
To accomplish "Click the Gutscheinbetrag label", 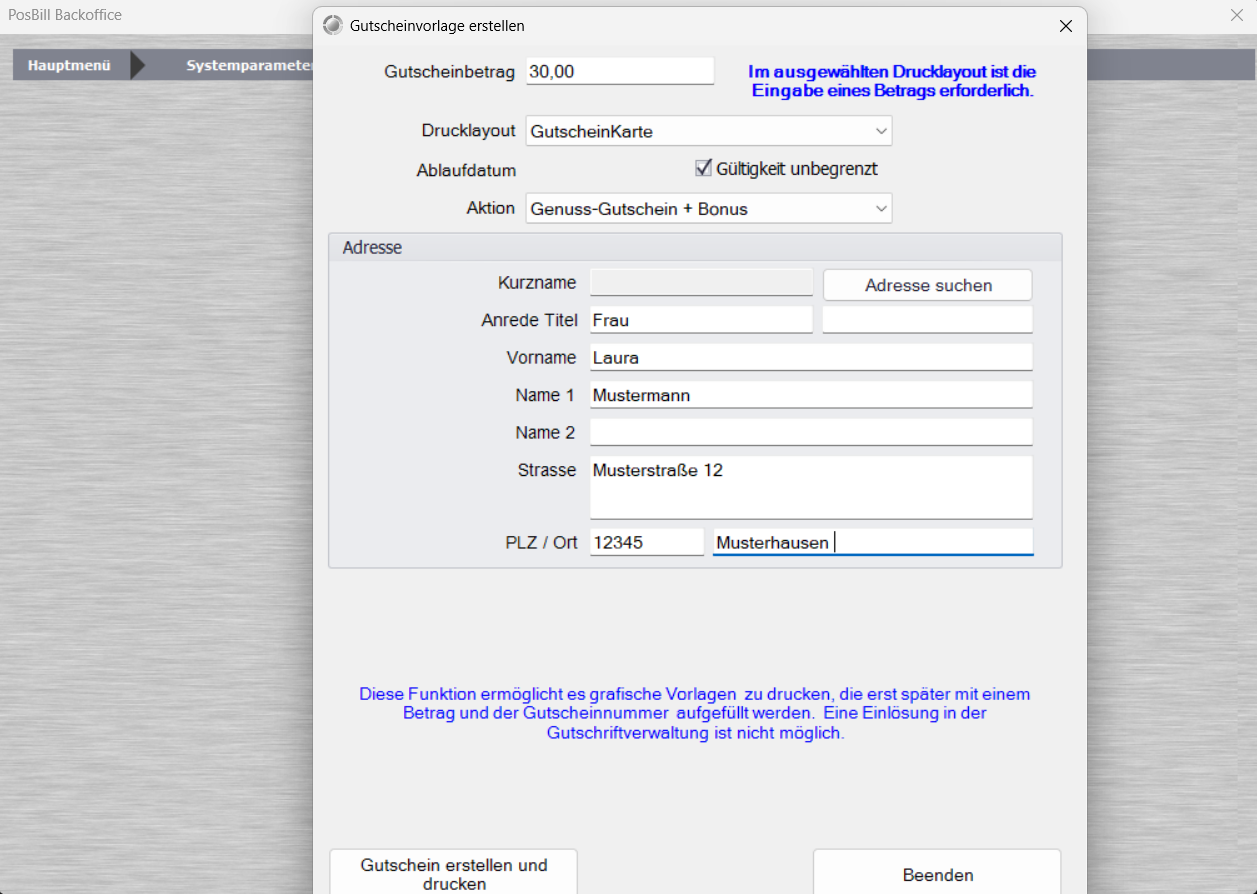I will 450,72.
